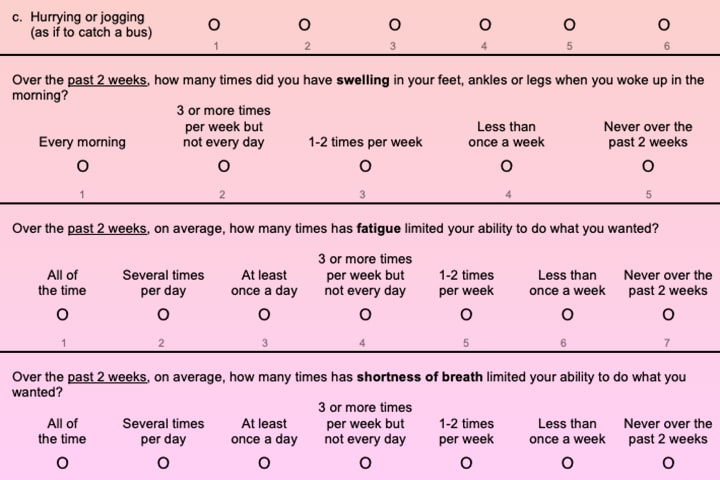Pick '3 or more times per week' fatigue
720x480 pixels.
pyautogui.click(x=365, y=315)
